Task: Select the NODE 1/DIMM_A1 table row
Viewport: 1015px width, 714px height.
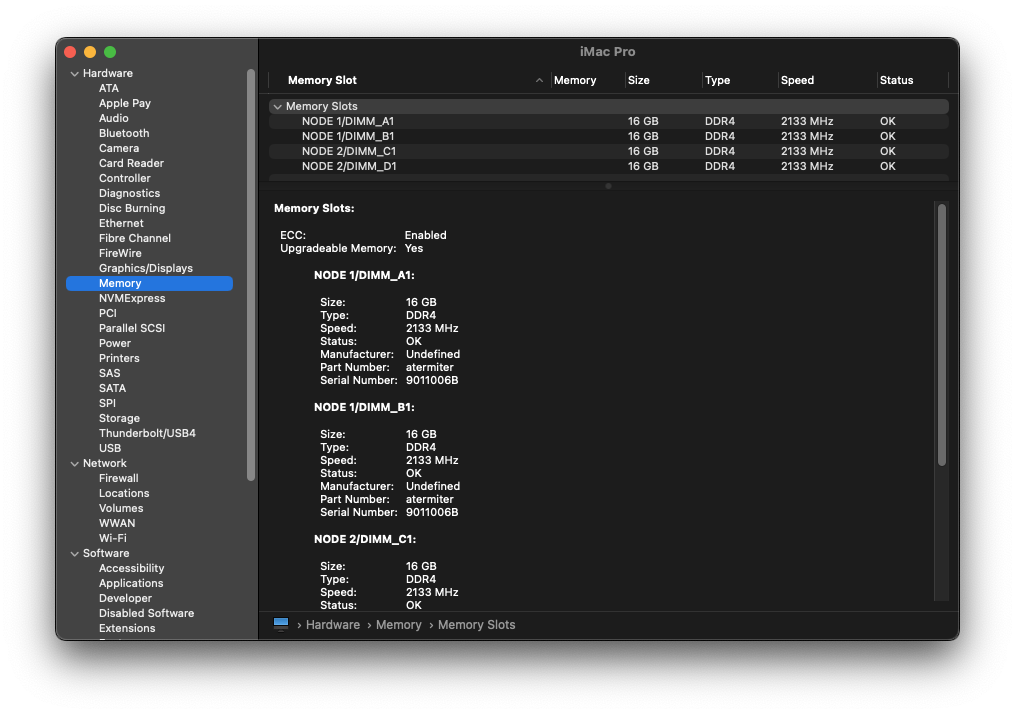Action: (608, 121)
